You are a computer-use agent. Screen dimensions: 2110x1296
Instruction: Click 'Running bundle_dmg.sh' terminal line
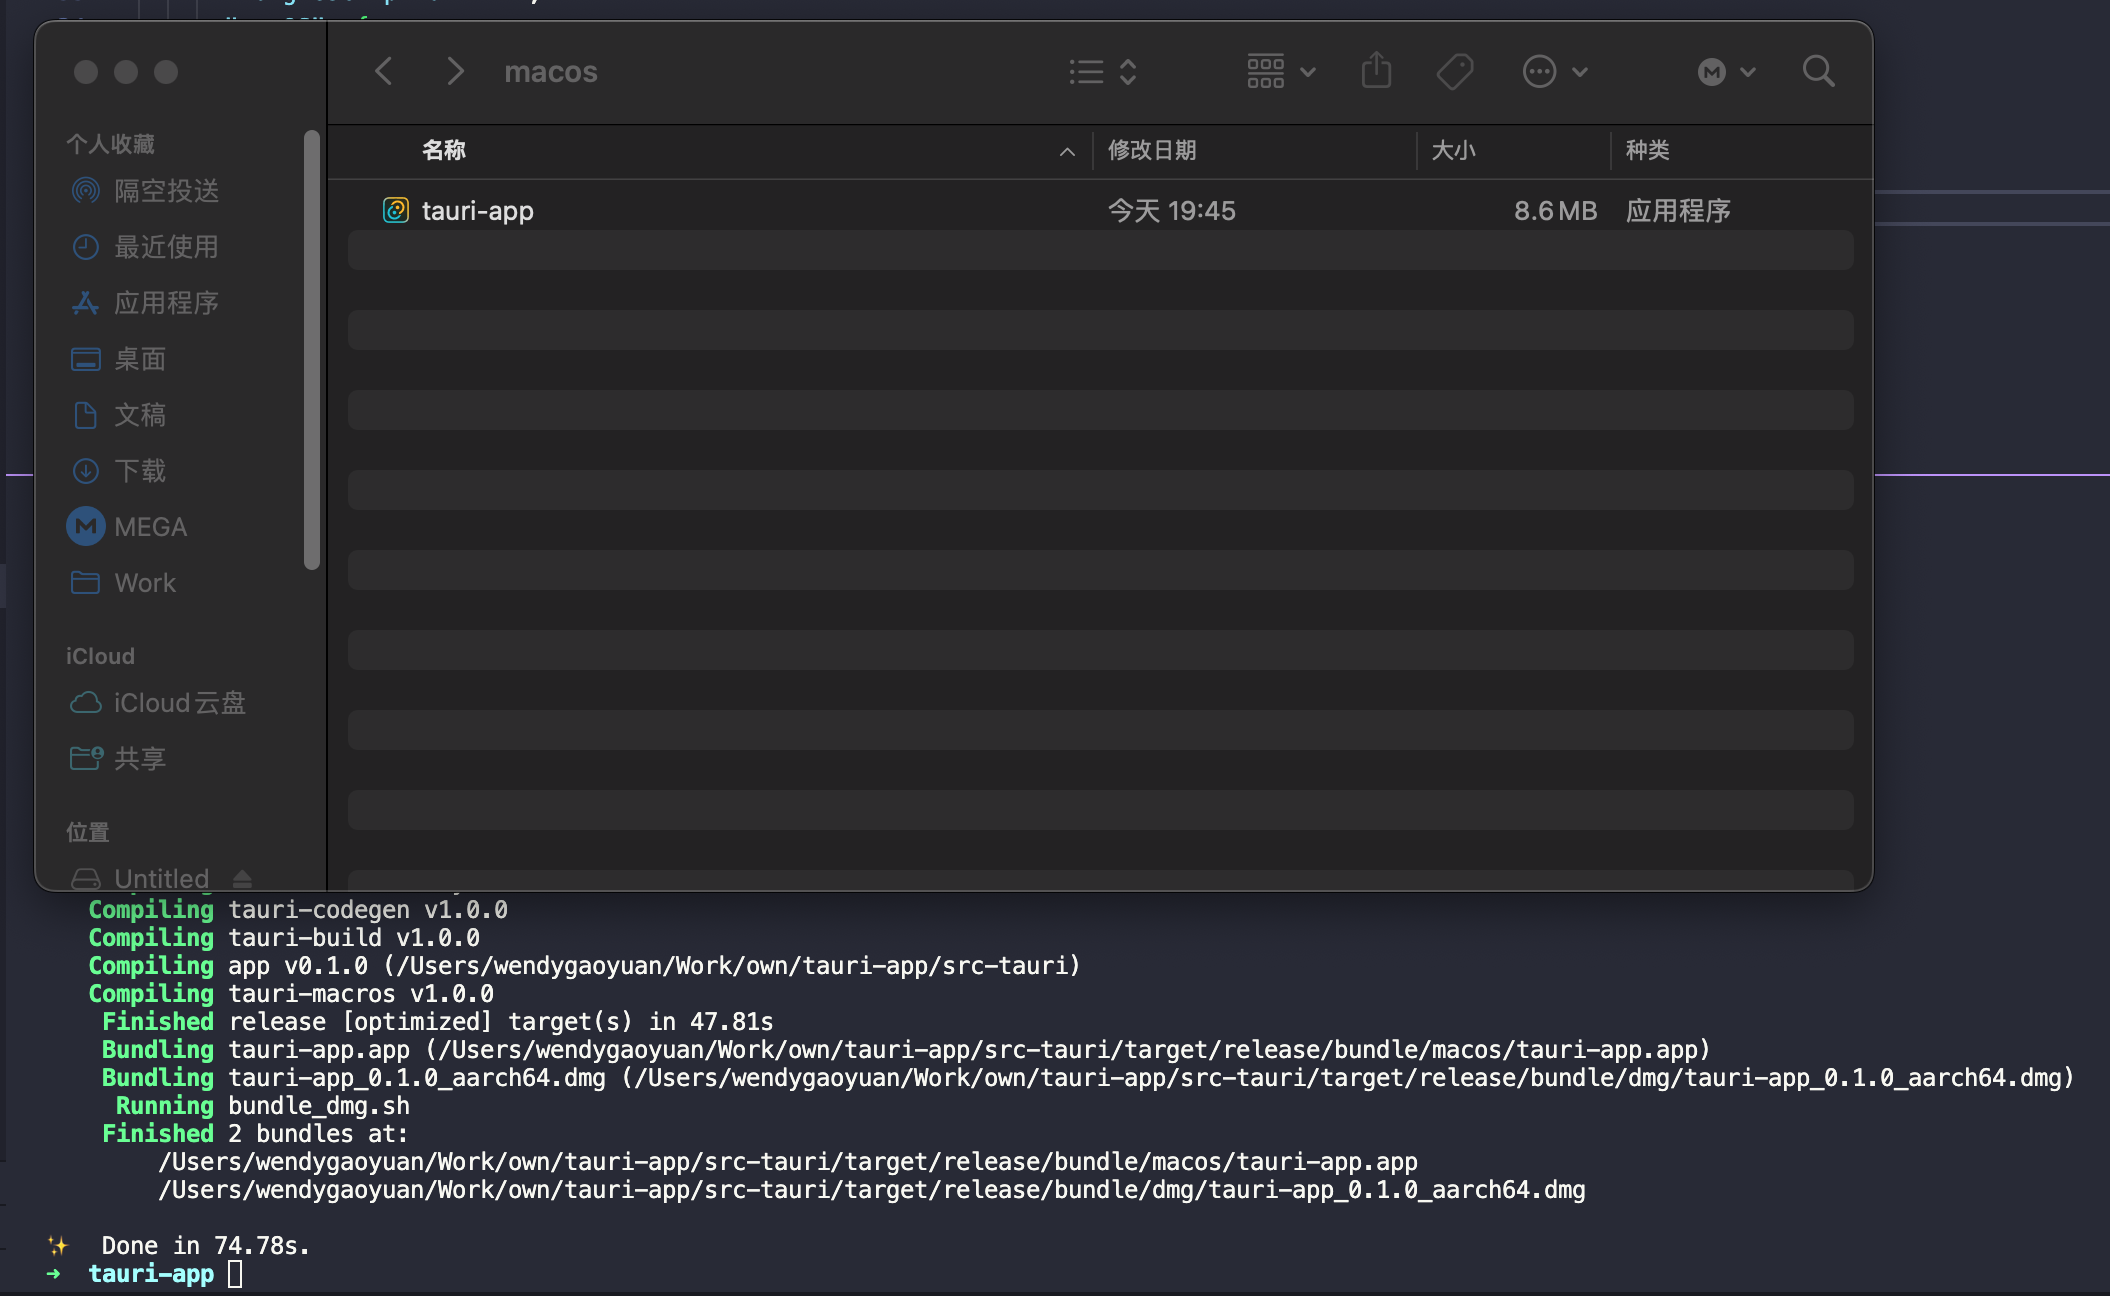[263, 1106]
